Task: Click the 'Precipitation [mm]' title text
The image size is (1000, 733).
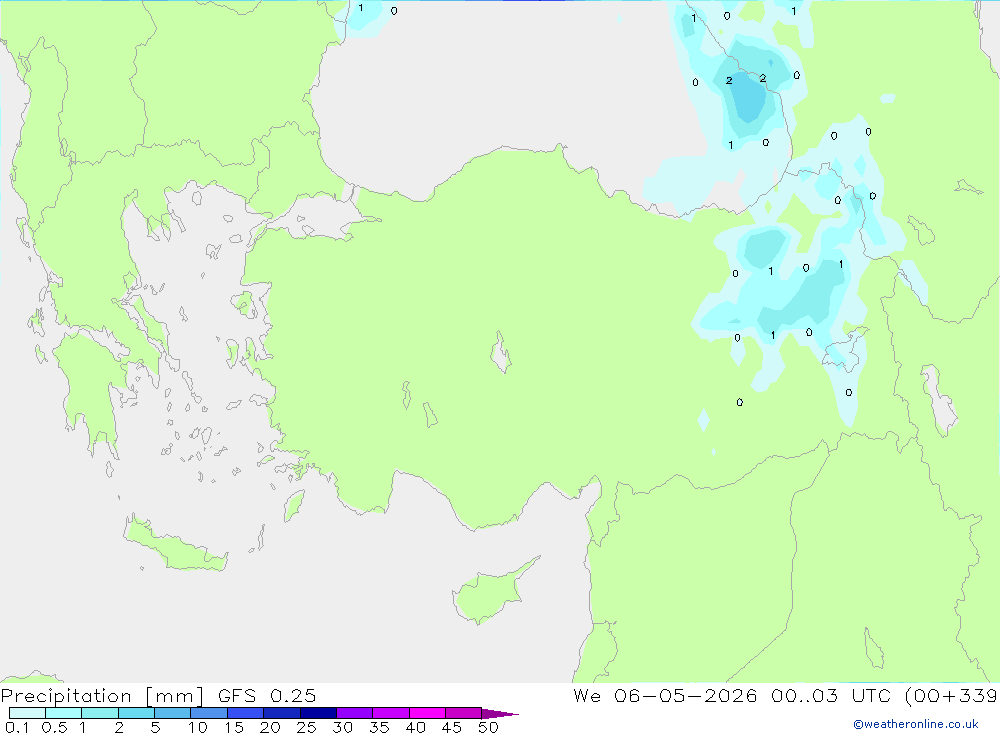Action: (102, 696)
